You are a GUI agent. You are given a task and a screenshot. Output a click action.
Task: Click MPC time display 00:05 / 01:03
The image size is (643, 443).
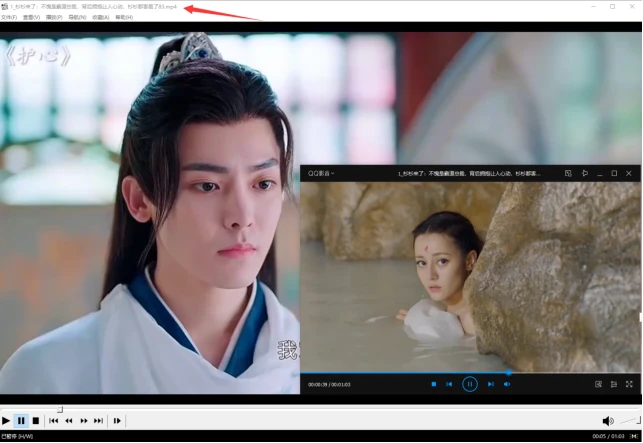point(608,436)
